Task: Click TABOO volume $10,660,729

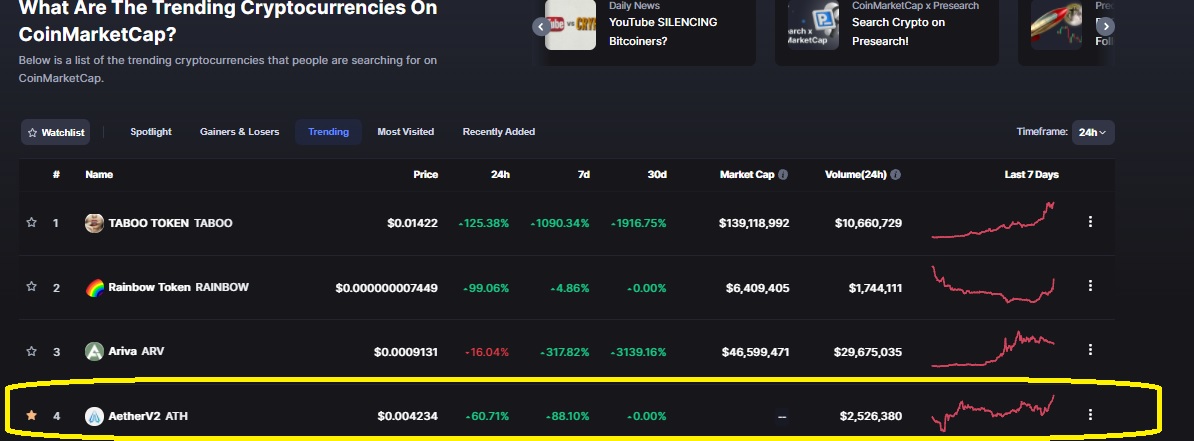Action: pyautogui.click(x=868, y=223)
